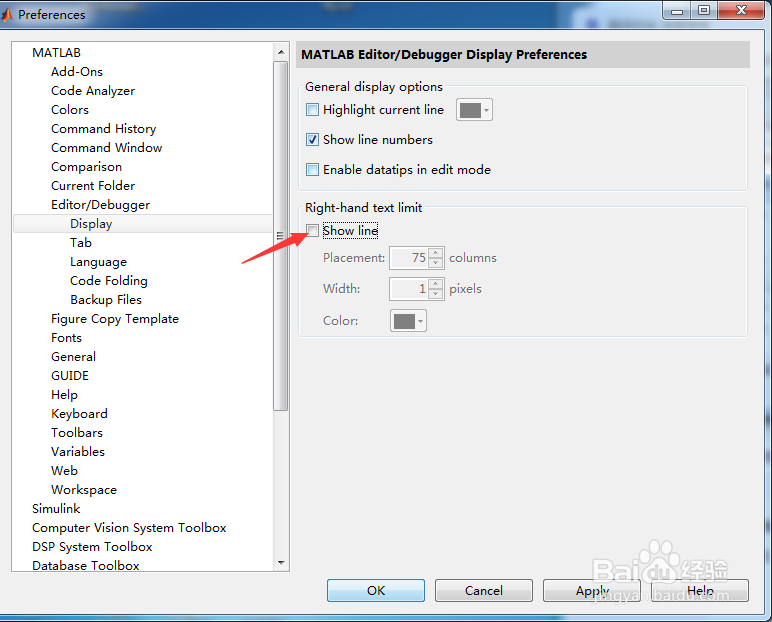Screen dimensions: 772x622
Task: Open Language preferences
Action: [x=98, y=262]
